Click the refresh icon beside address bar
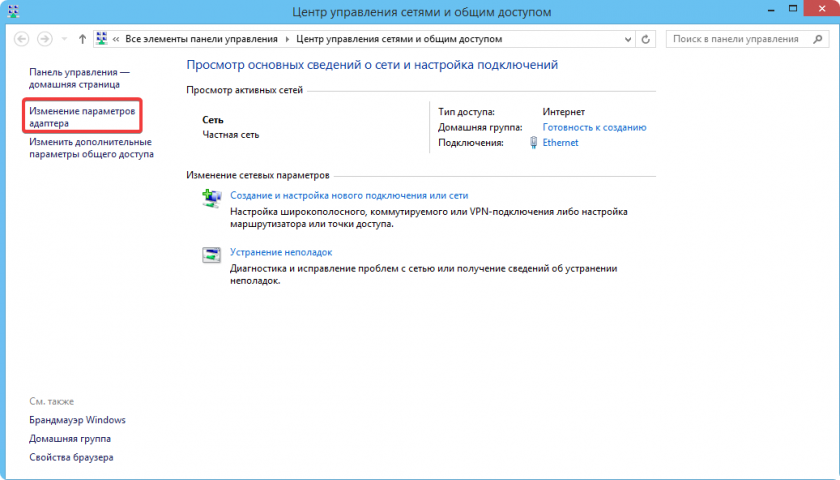 coord(646,39)
